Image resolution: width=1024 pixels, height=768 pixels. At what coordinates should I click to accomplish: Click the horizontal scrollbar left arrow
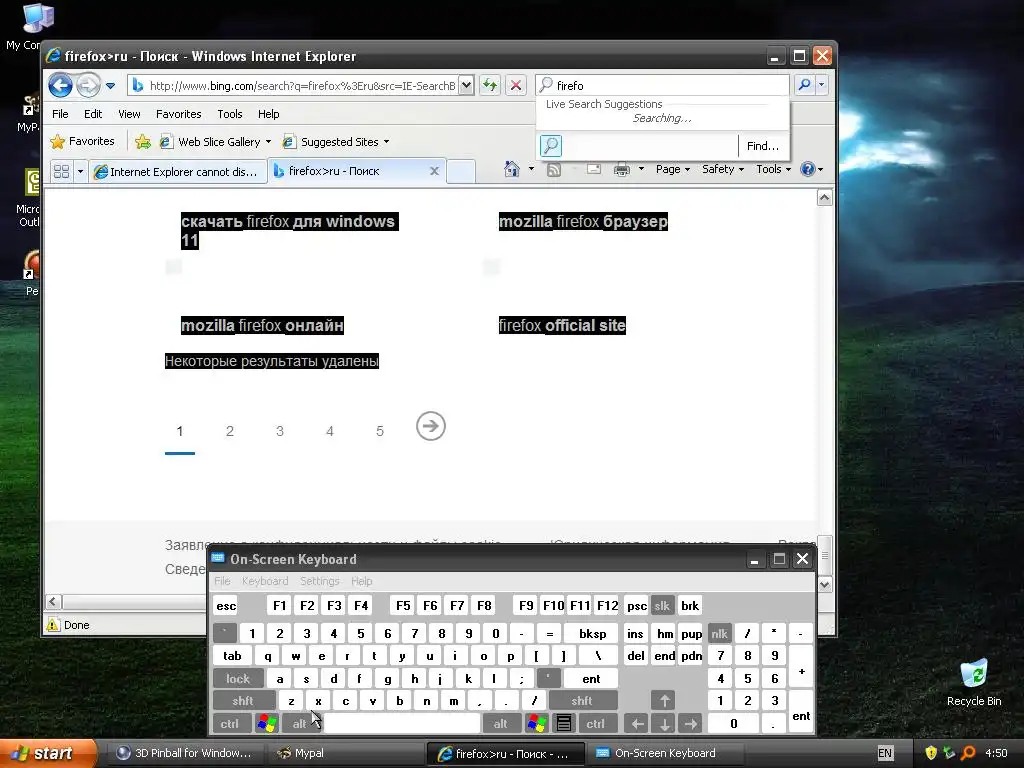(54, 601)
